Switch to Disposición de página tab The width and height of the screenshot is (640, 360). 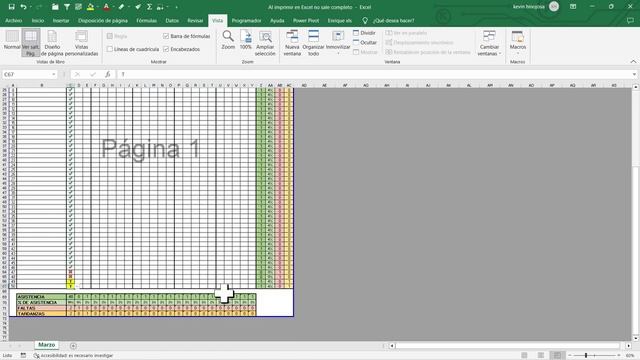[x=103, y=20]
